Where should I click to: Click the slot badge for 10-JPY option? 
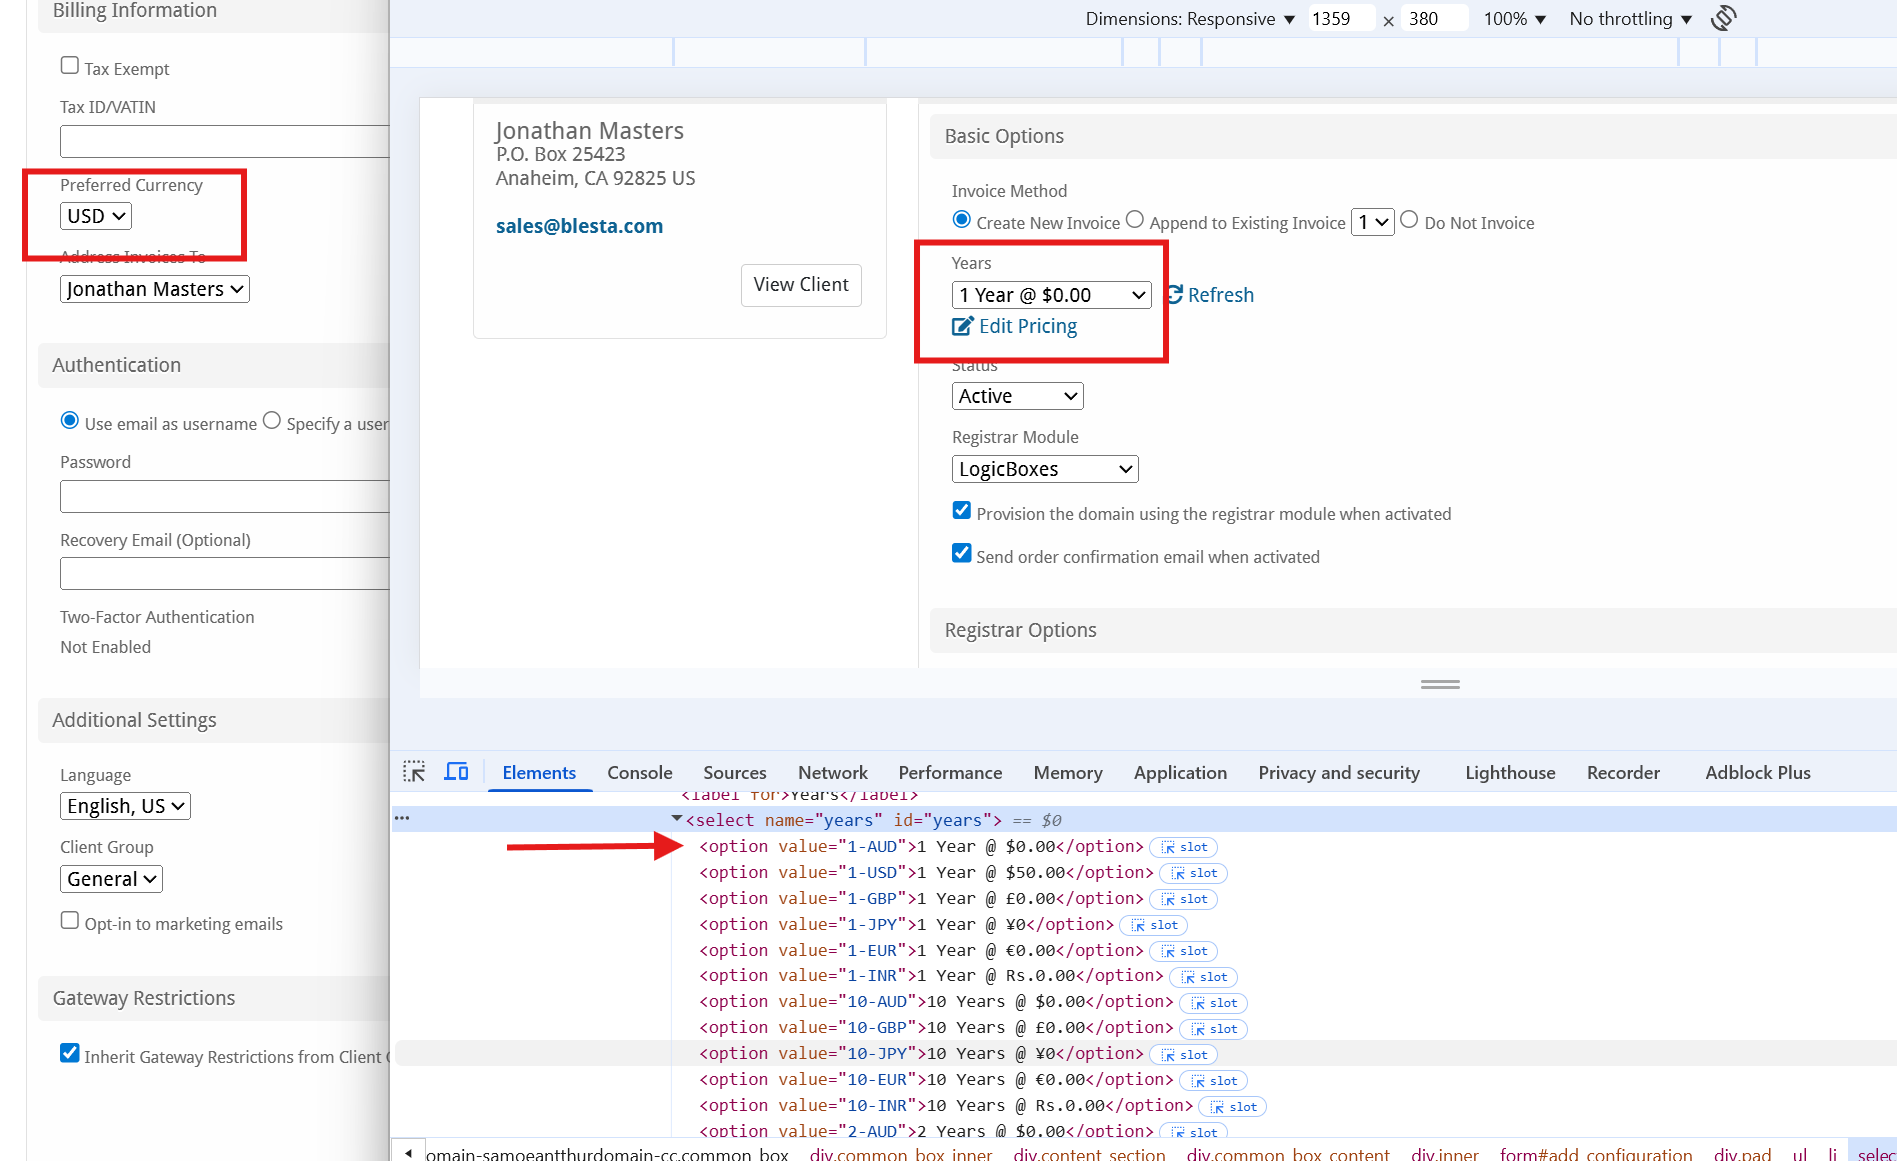(1183, 1055)
